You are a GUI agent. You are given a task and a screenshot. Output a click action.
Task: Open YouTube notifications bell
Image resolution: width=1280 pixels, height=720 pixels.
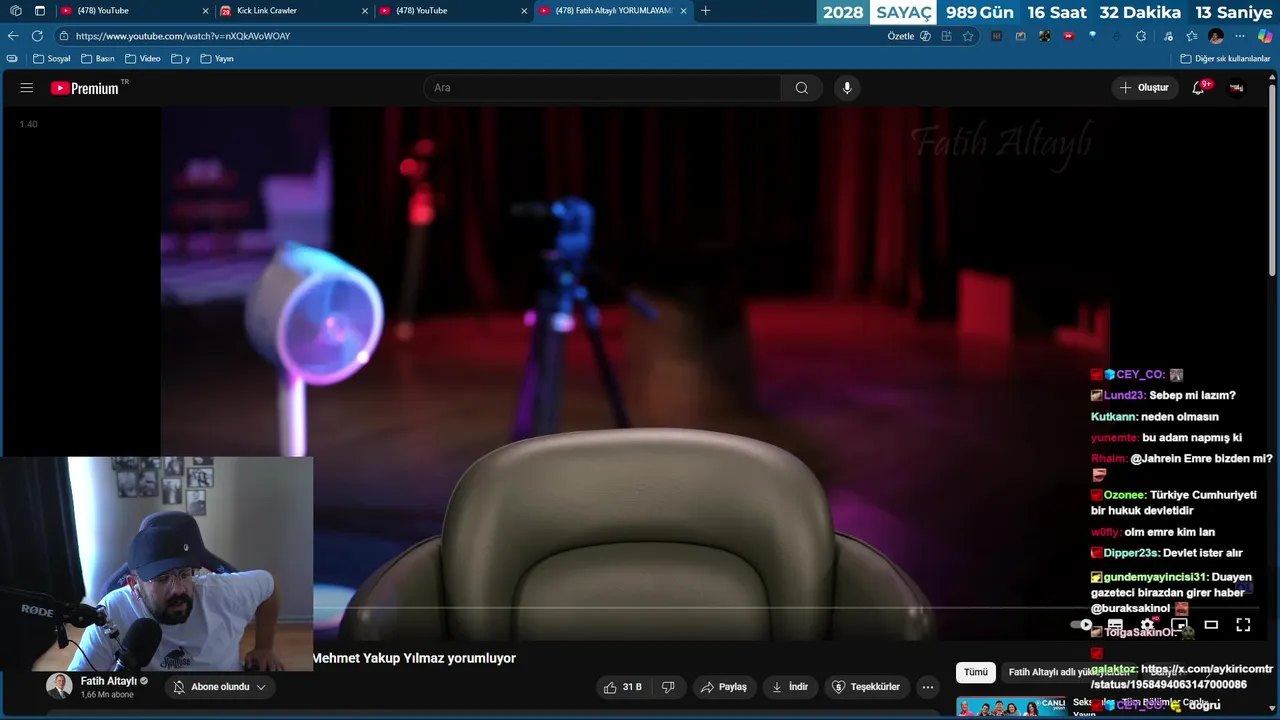[x=1199, y=88]
